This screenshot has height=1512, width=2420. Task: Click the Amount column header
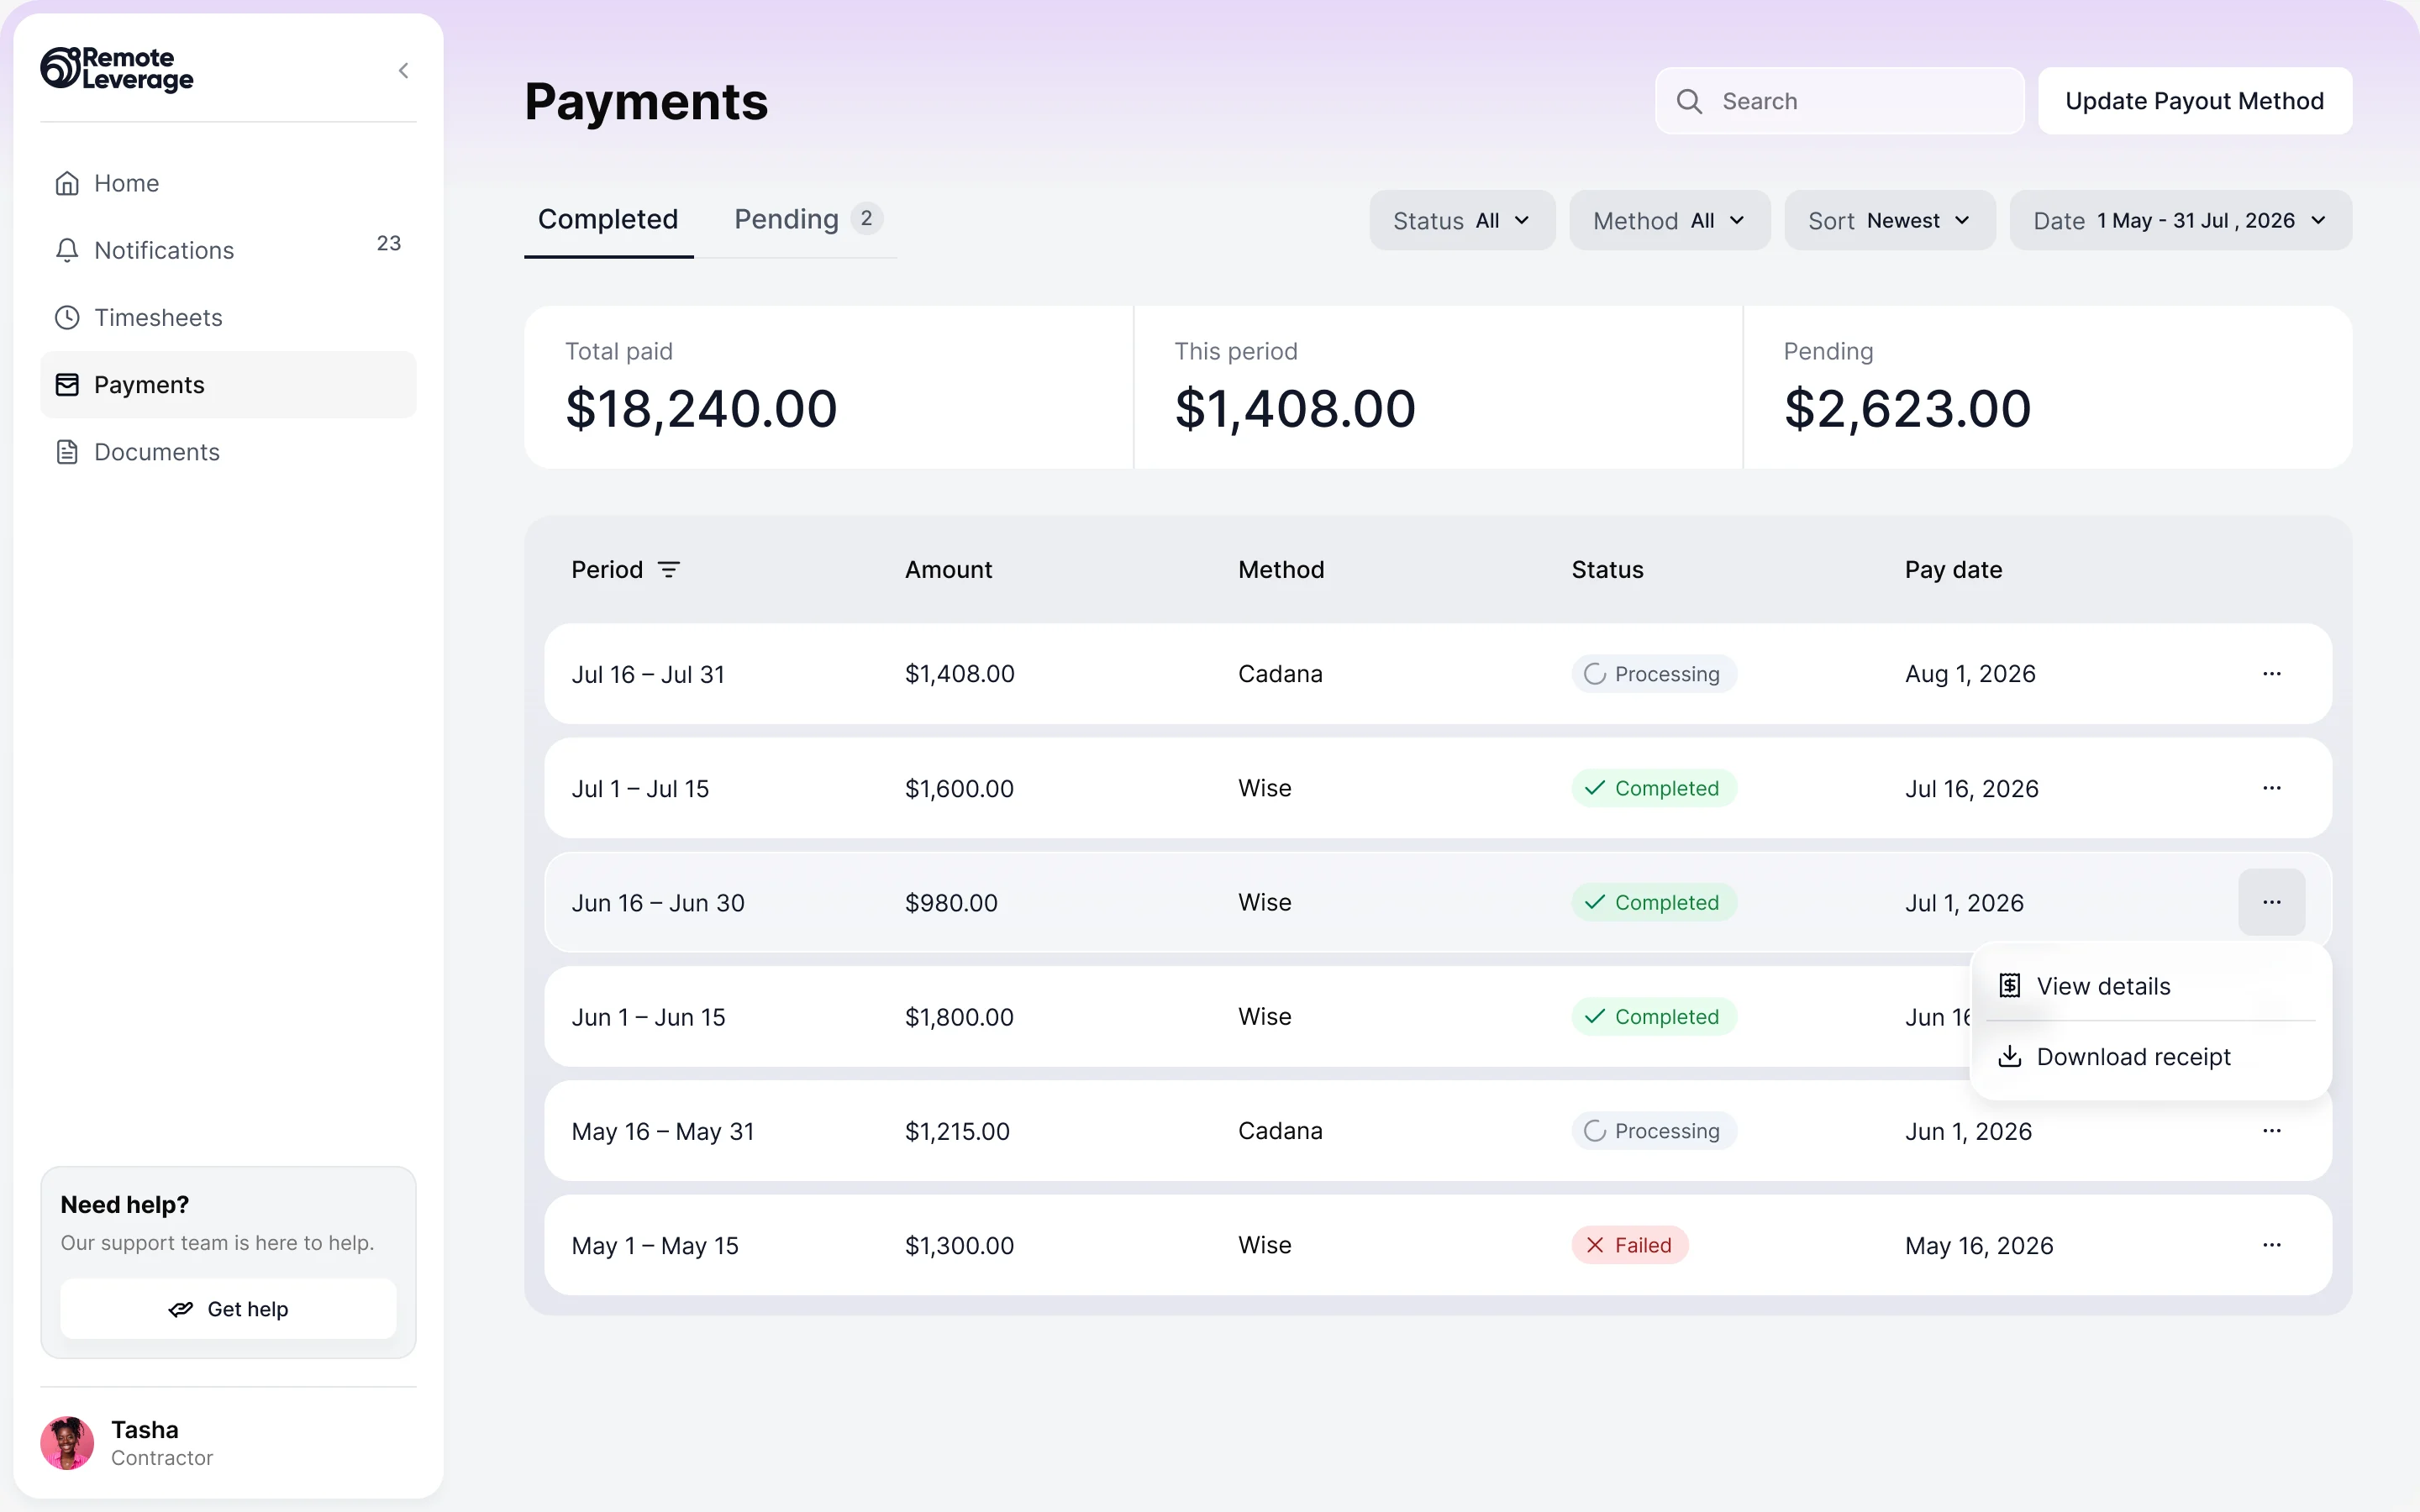pos(948,570)
